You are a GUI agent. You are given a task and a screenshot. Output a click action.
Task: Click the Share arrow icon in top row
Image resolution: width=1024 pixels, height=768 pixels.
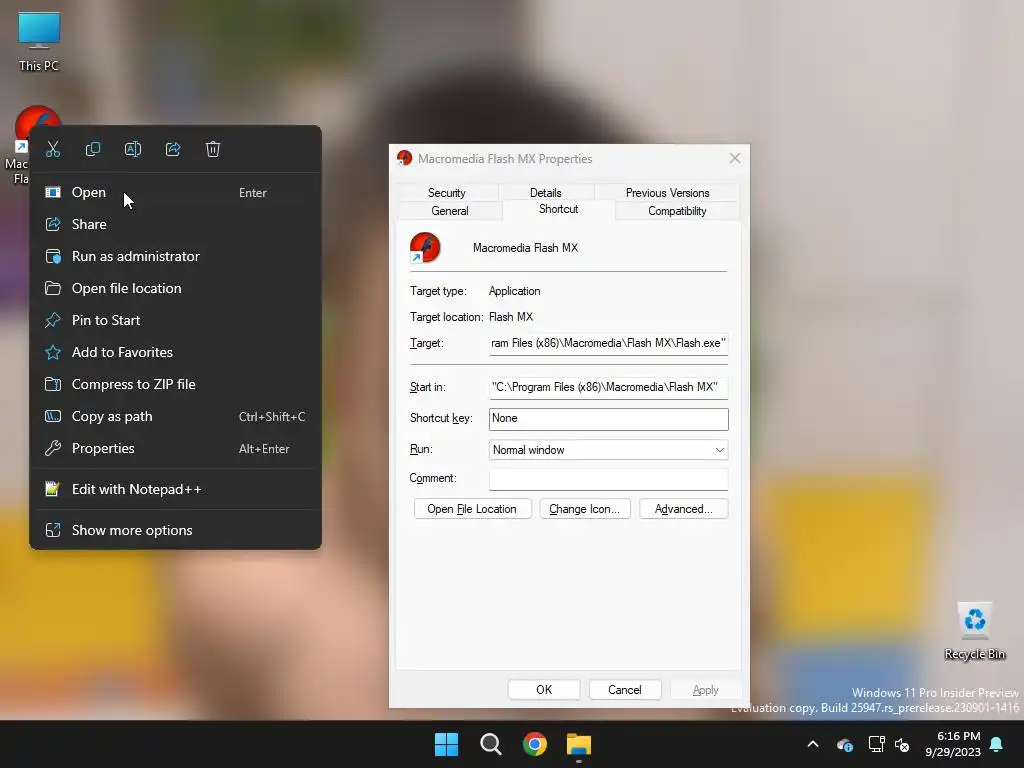click(173, 150)
